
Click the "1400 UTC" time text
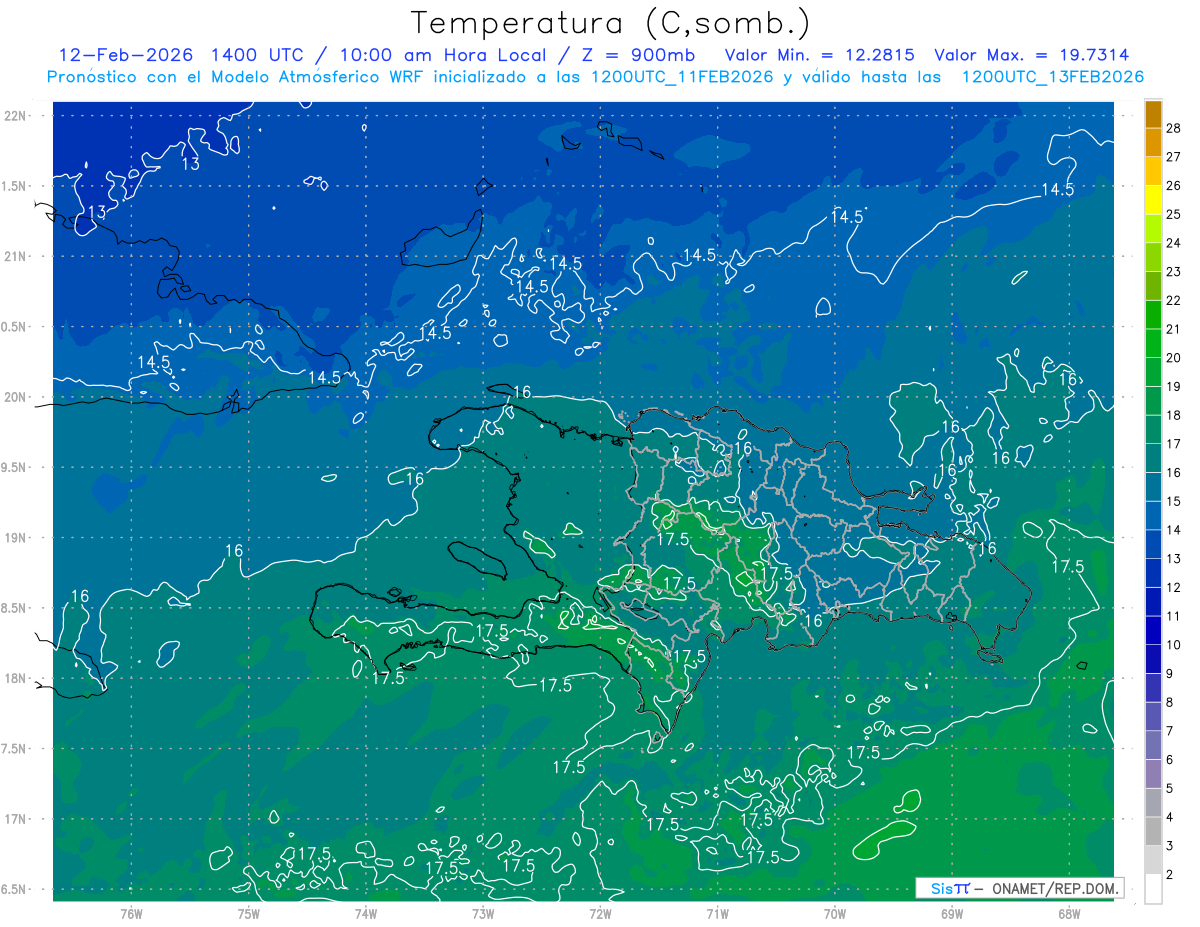[x=257, y=55]
